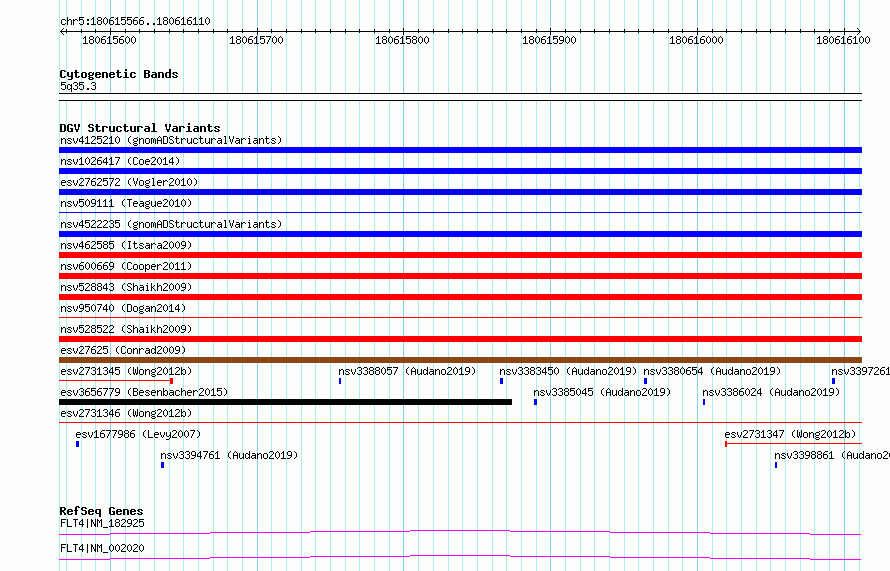The image size is (890, 571).
Task: Select the blue bar for nsv1026417
Action: [x=460, y=171]
